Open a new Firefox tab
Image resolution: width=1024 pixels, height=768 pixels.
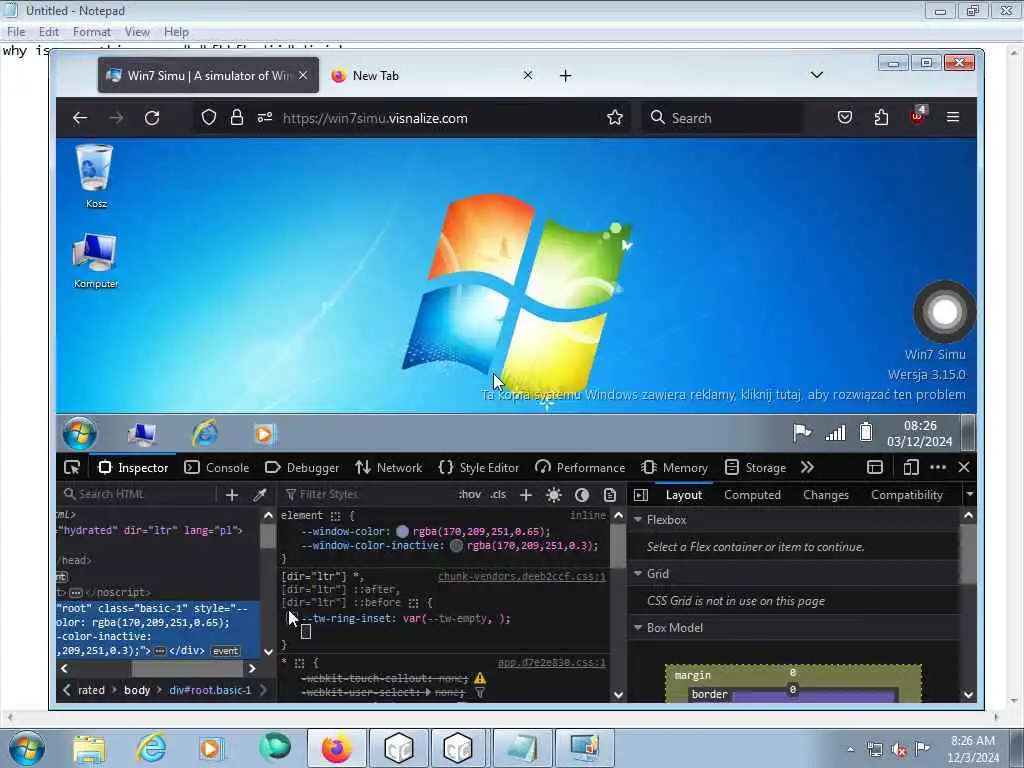pos(566,76)
